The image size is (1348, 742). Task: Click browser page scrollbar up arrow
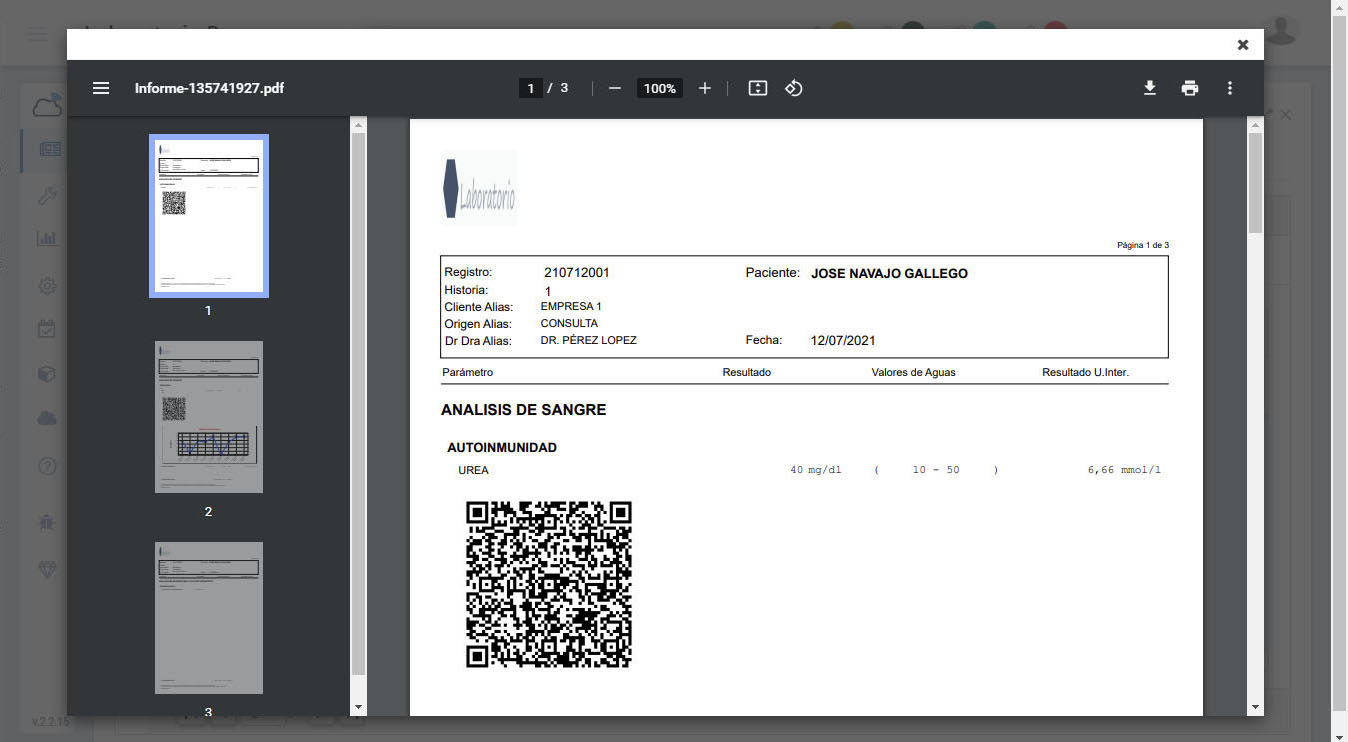[x=1340, y=8]
